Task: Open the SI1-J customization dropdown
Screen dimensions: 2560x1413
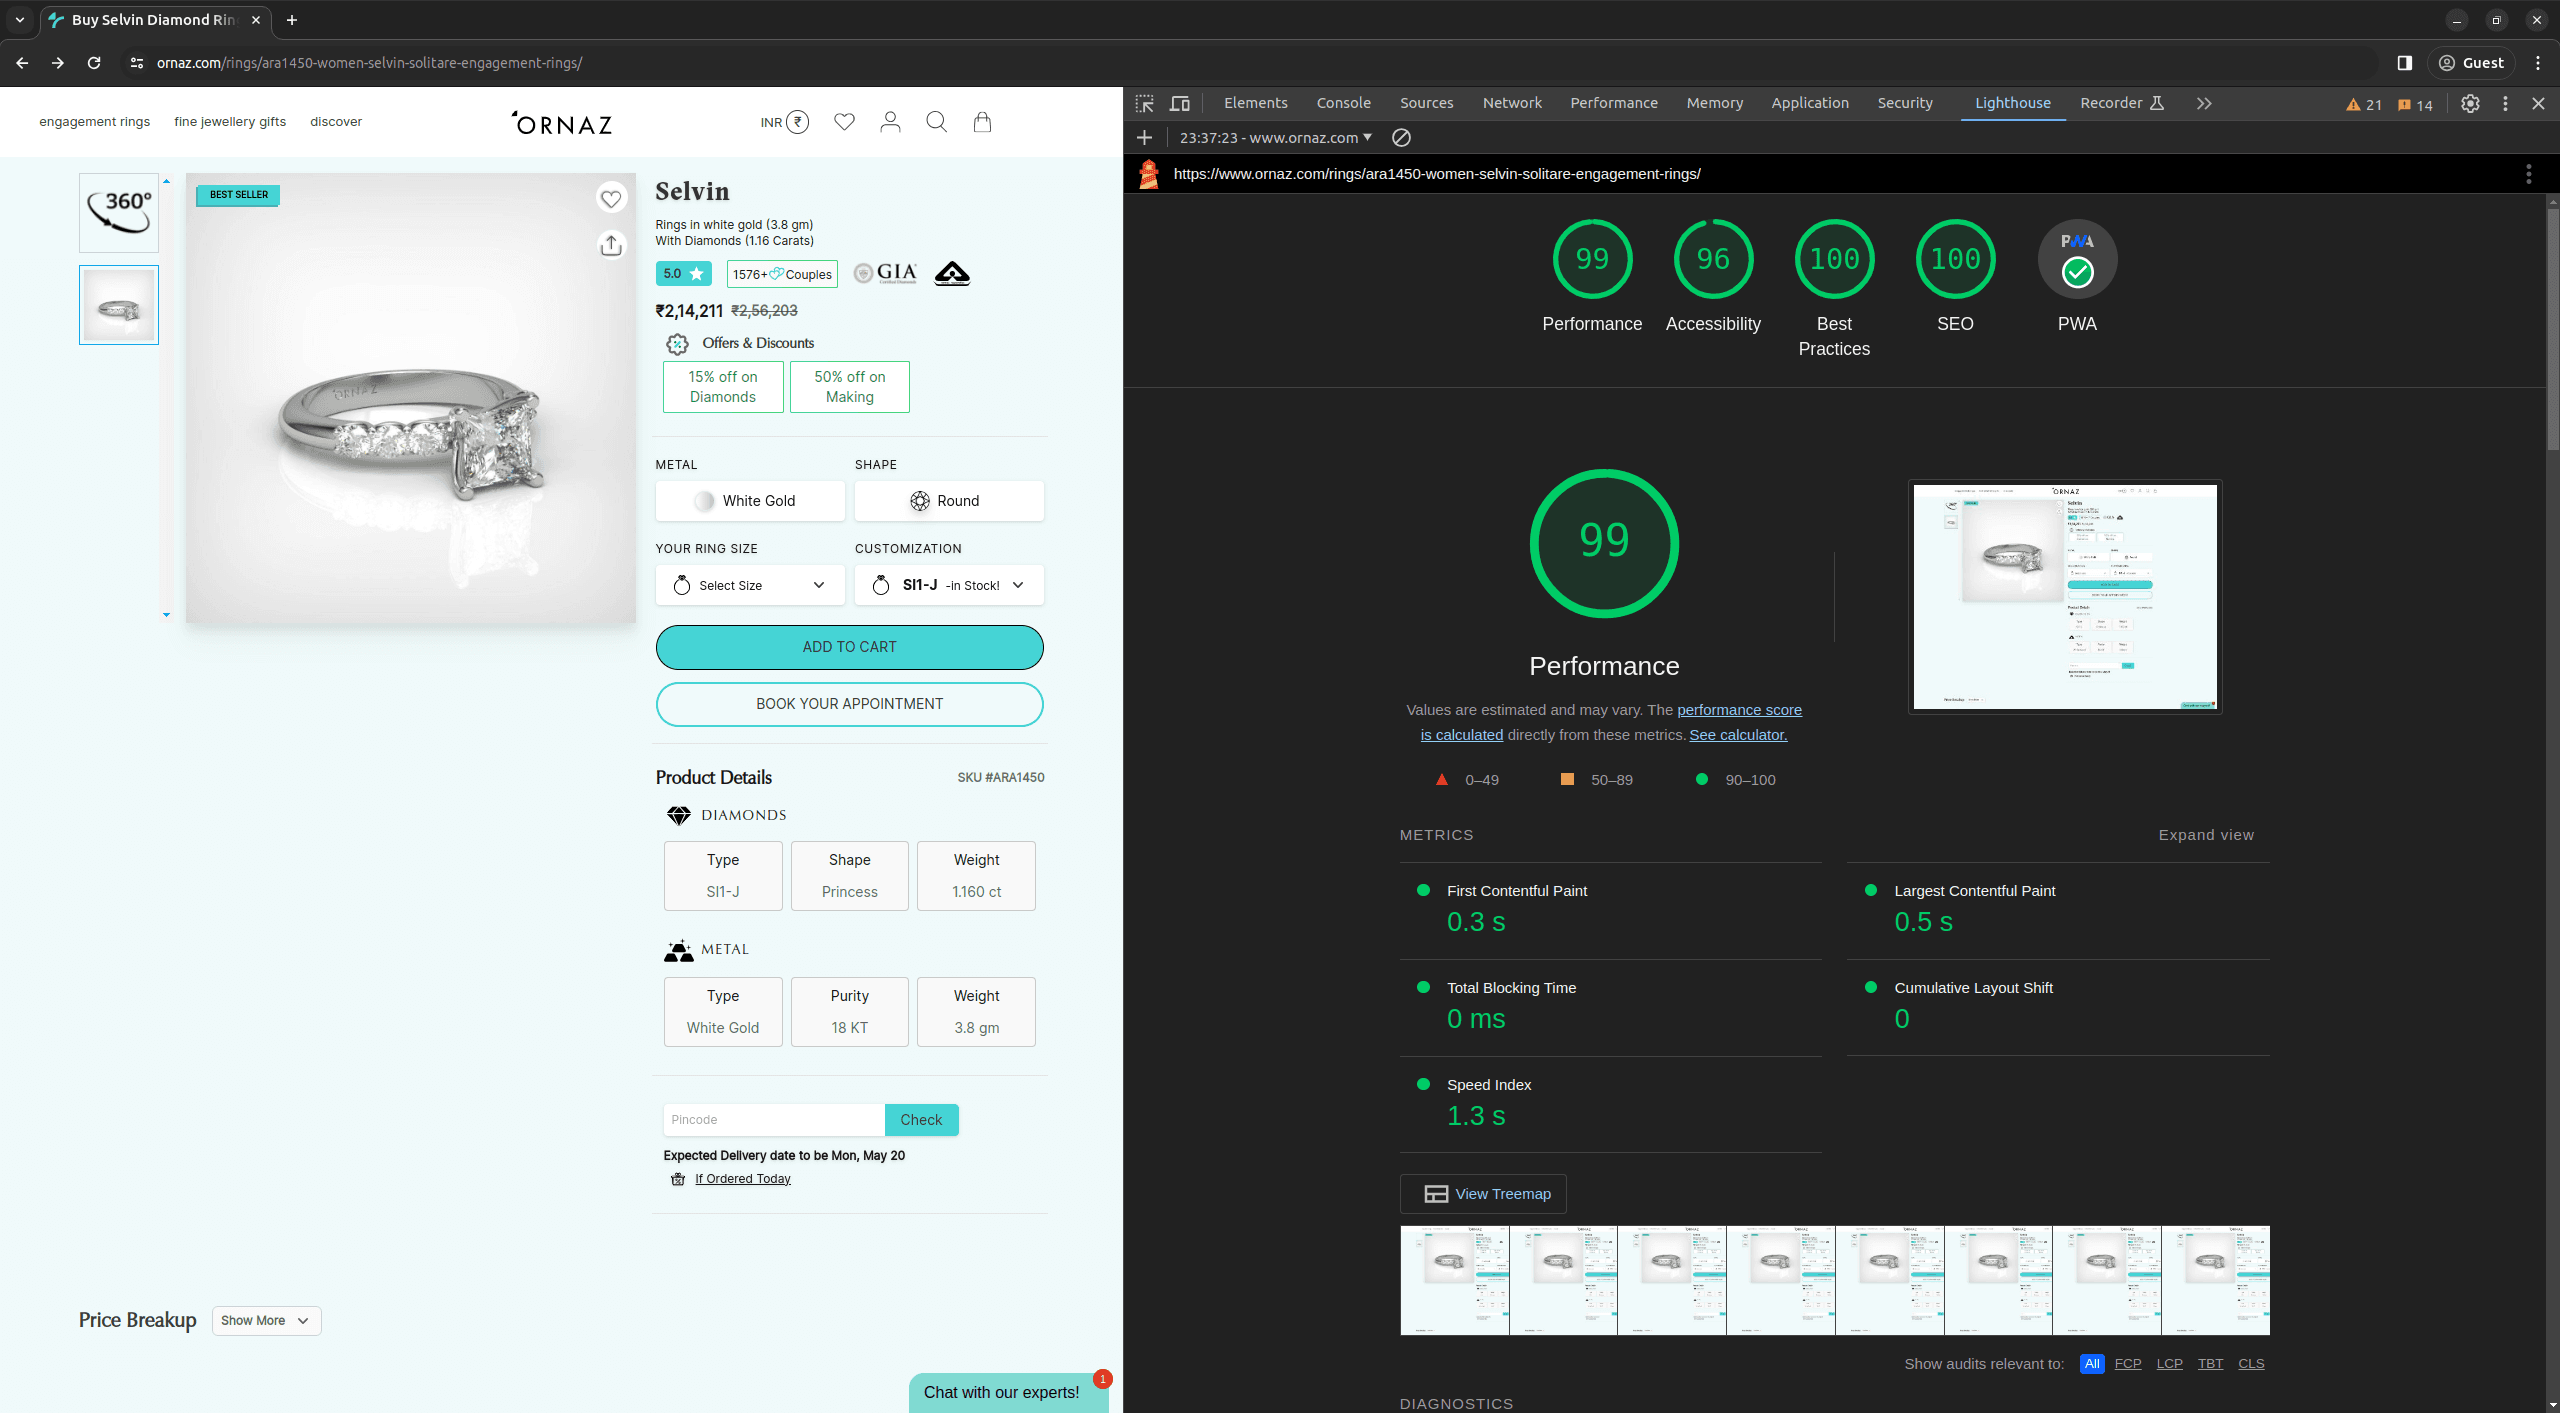Action: (949, 585)
